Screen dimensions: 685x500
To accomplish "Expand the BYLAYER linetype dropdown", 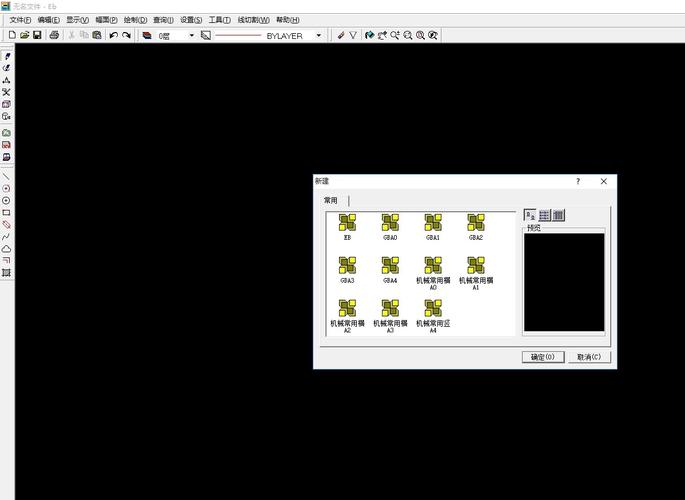I will pyautogui.click(x=318, y=35).
